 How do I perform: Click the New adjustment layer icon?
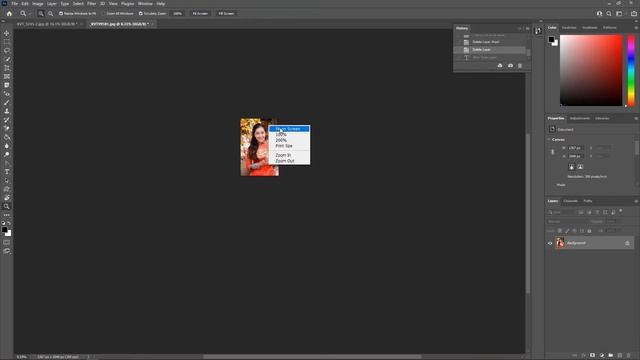pyautogui.click(x=602, y=356)
